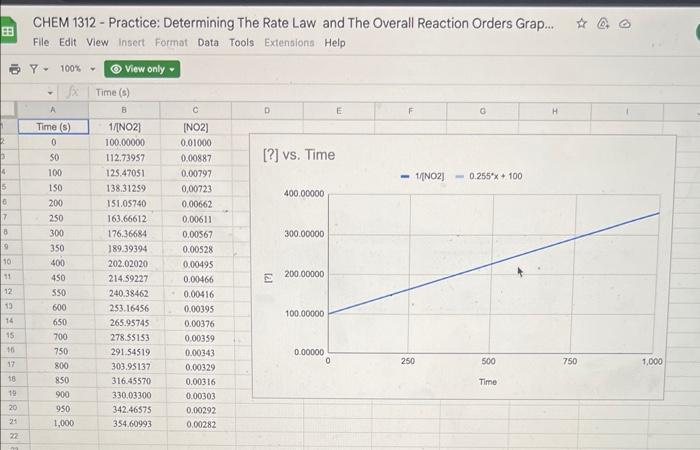Click the 0.255*x + 100 trendline legend
The image size is (700, 450).
(489, 176)
